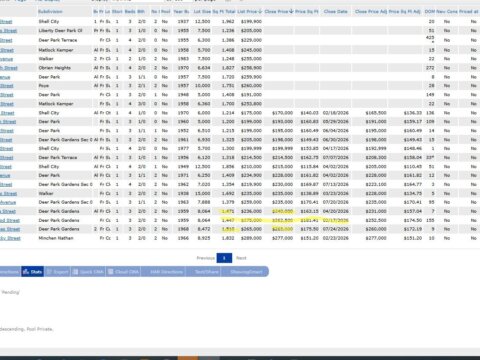Open the address link in Deer Park Terrace $229,000 row
This screenshot has width=480, height=360.
tap(6, 40)
